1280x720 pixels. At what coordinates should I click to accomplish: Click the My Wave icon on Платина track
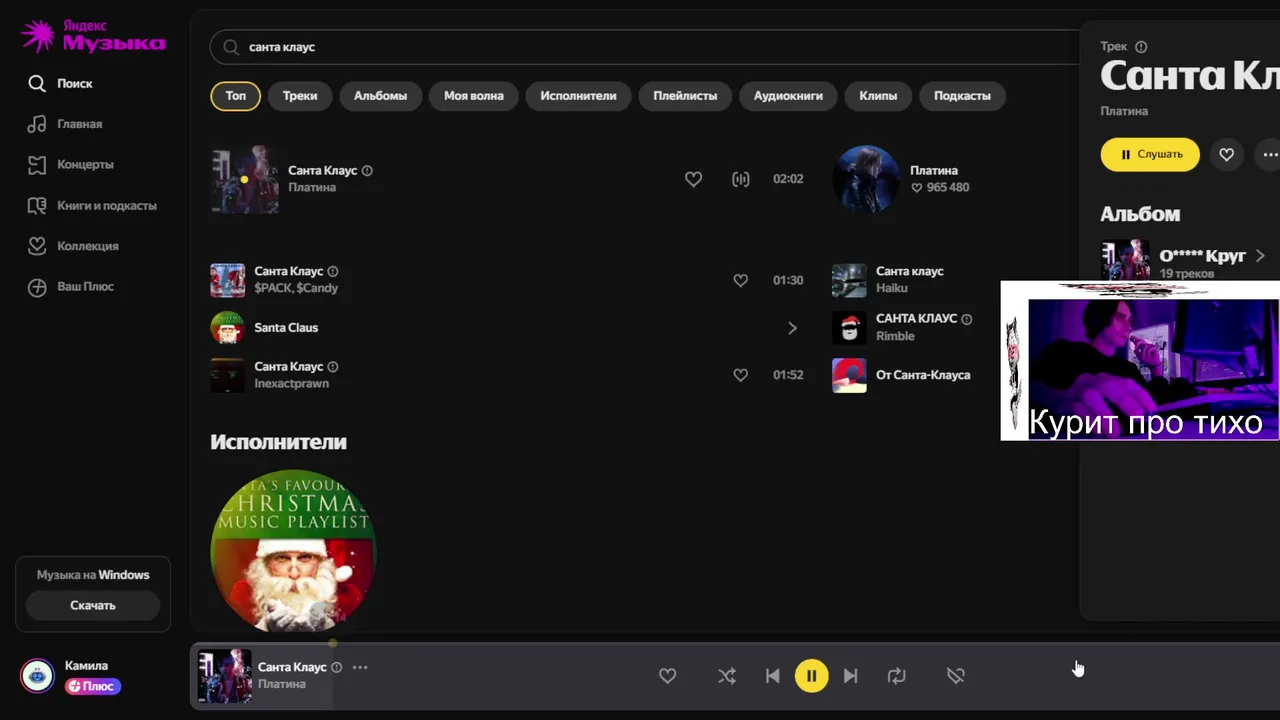tap(741, 179)
